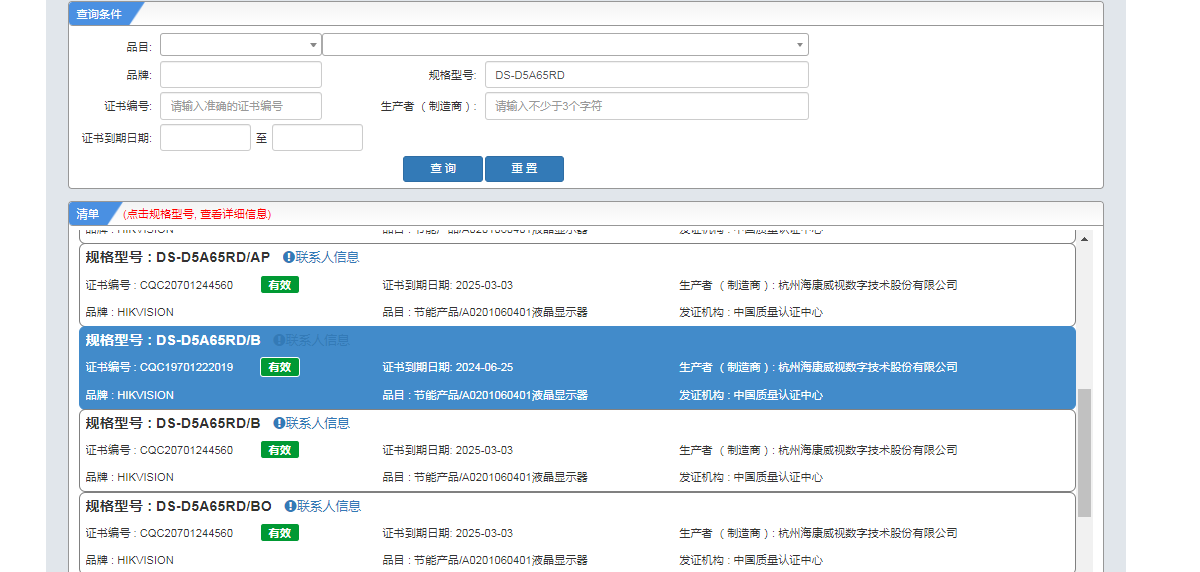This screenshot has width=1200, height=572.
Task: Open 联系人信息 link in highlighted CQC19701222019 row
Action: (318, 340)
